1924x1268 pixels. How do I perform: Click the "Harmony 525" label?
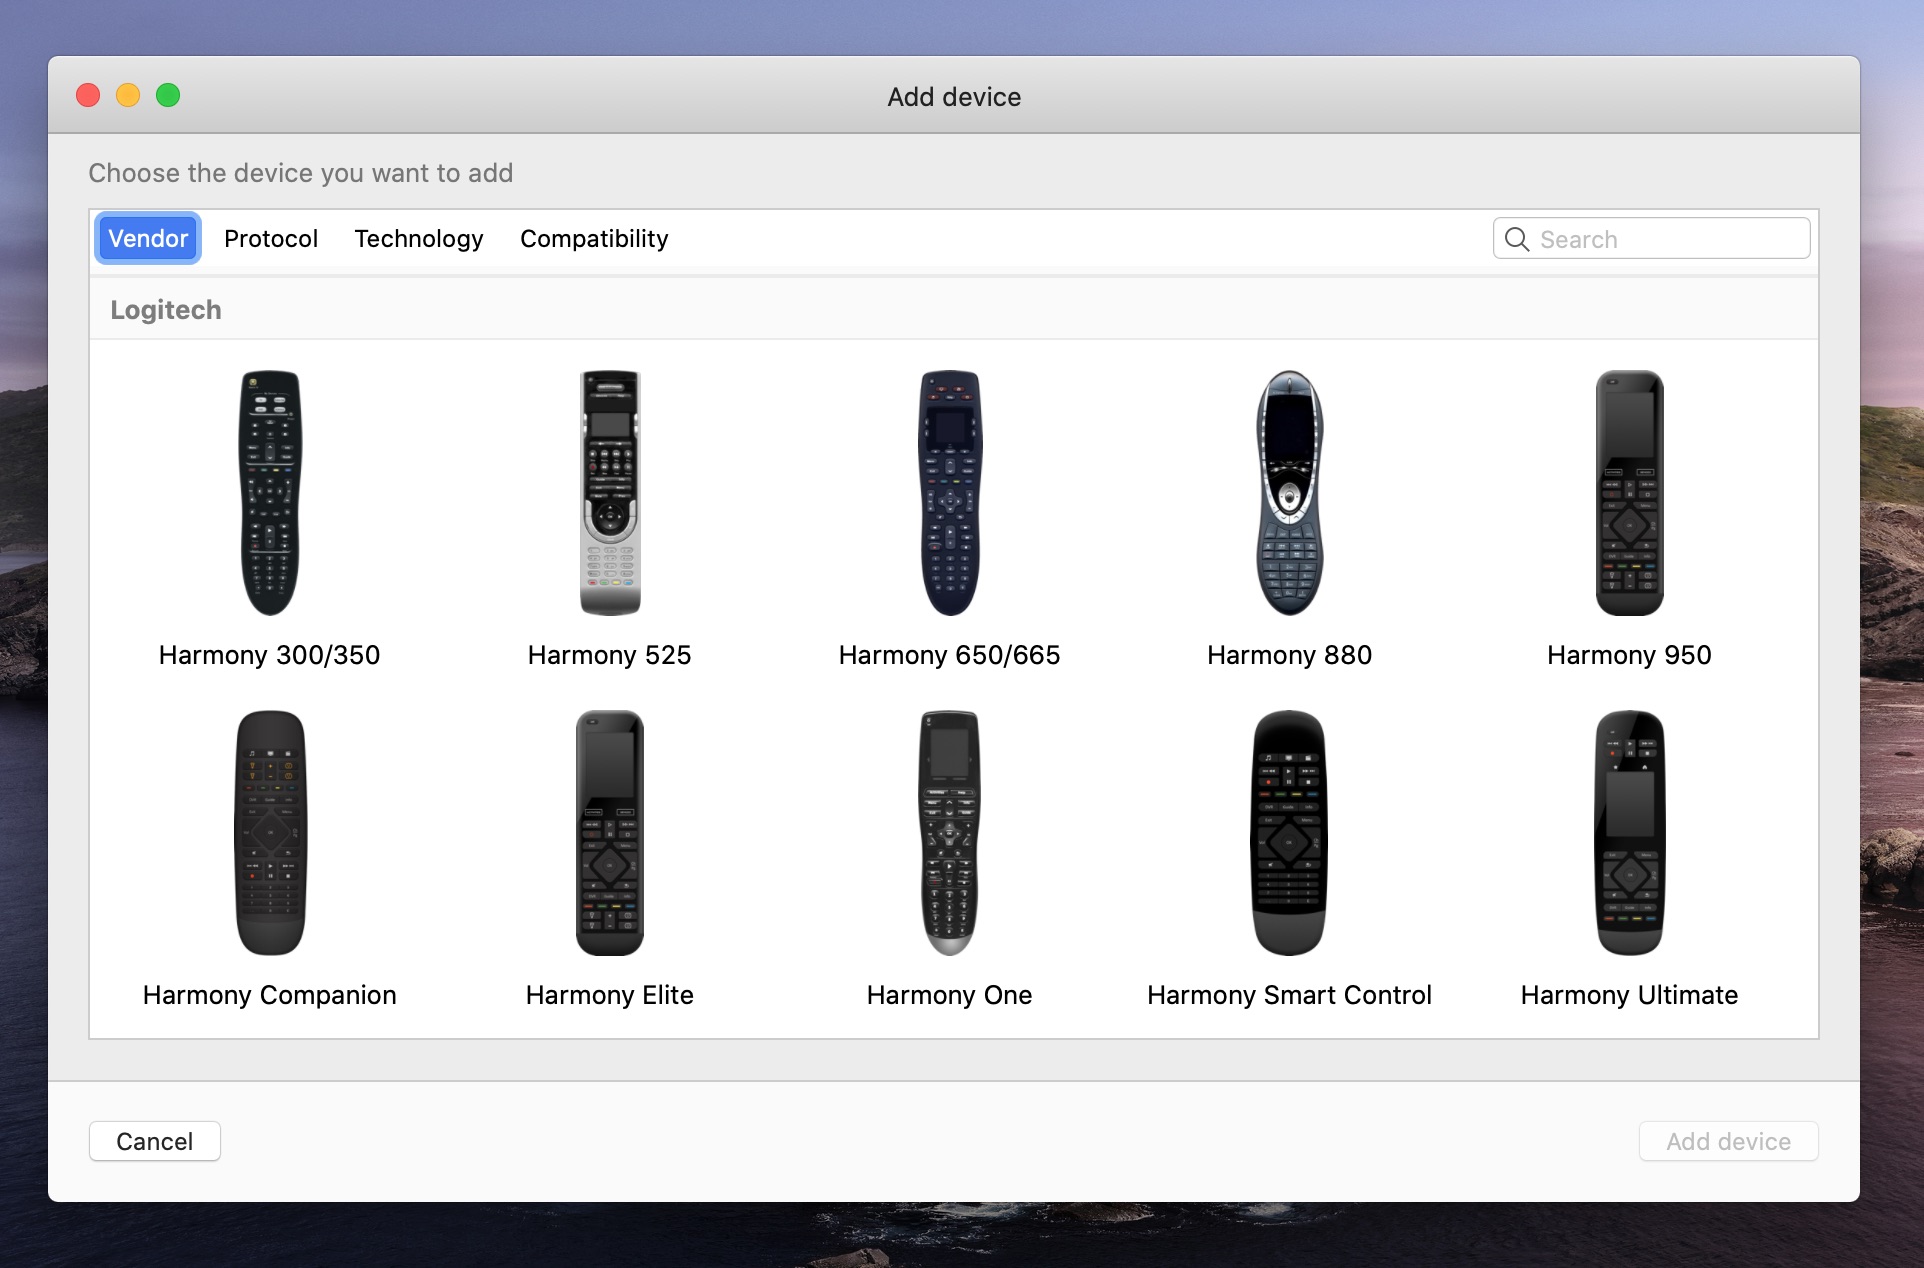click(x=610, y=655)
